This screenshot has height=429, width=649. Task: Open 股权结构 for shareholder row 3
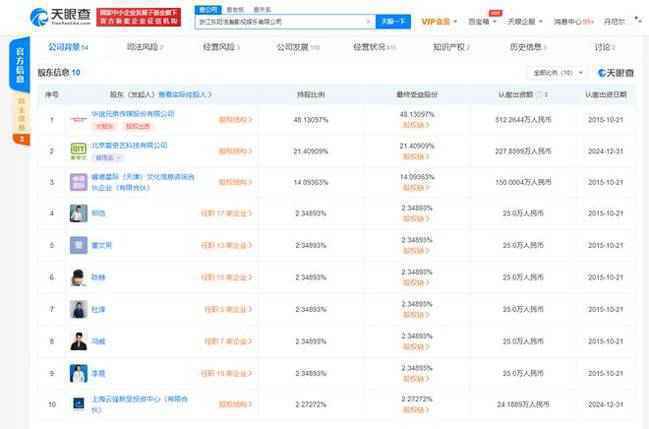235,182
